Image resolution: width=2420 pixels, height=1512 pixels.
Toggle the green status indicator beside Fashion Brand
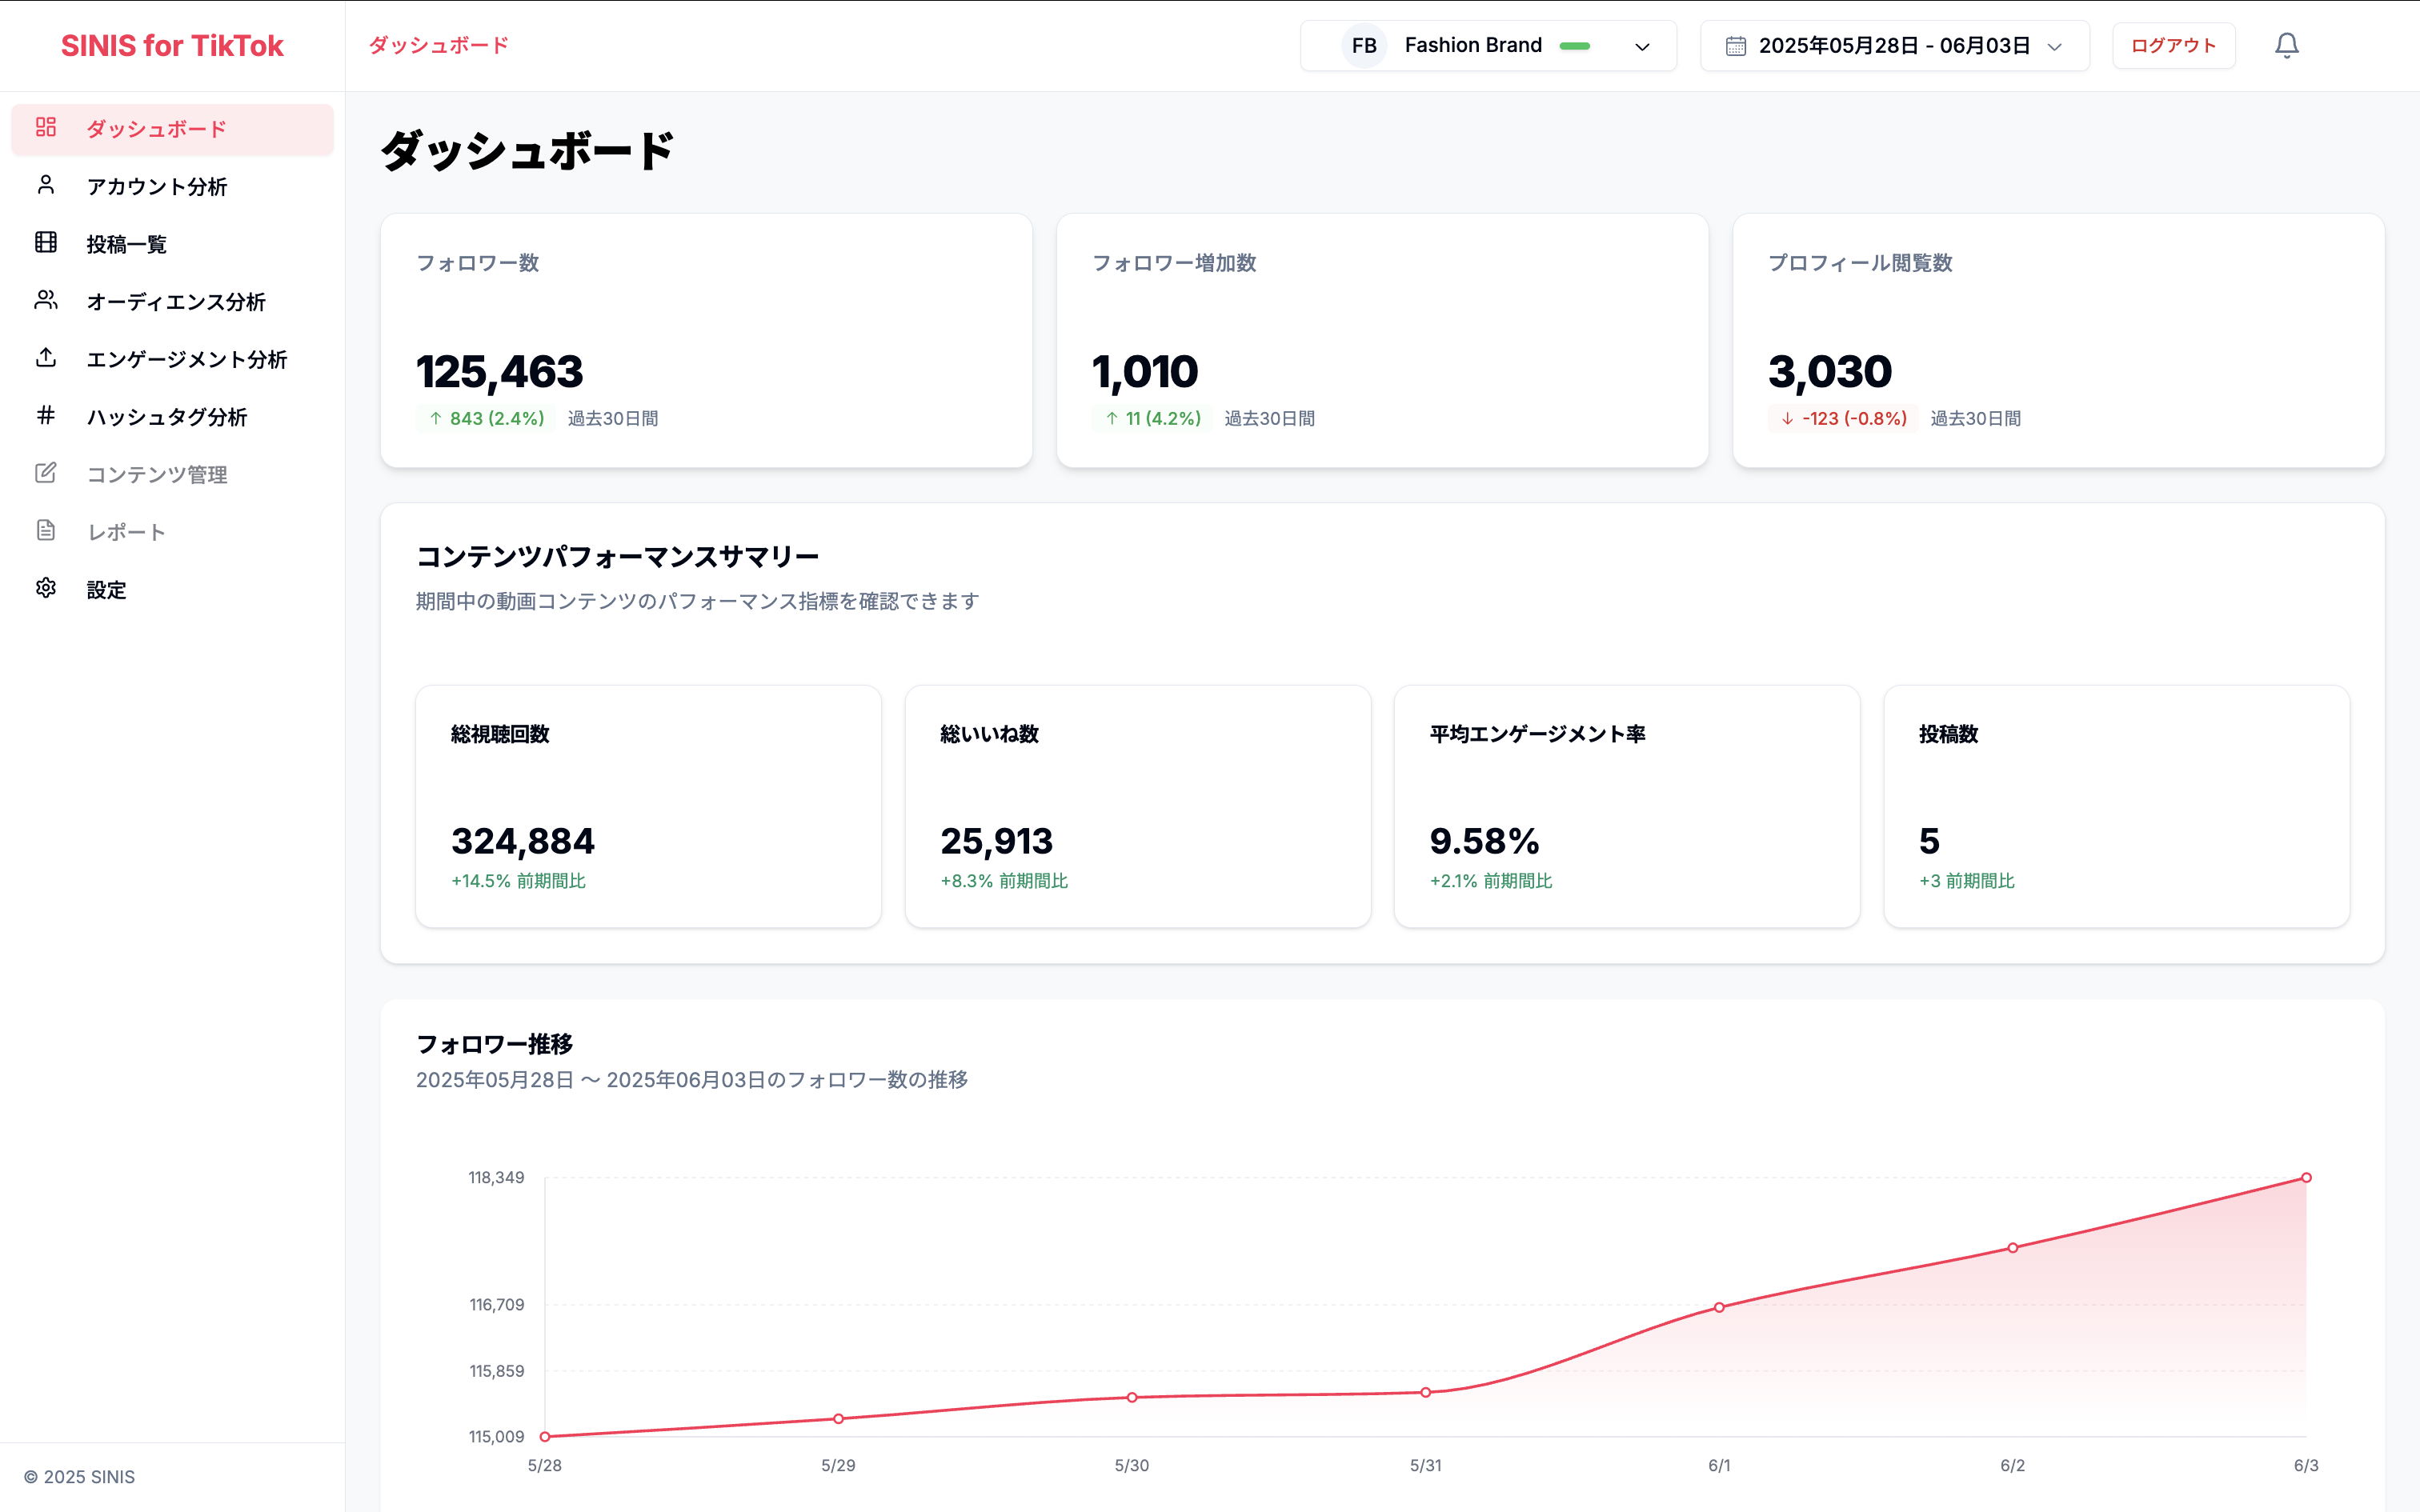pyautogui.click(x=1576, y=45)
